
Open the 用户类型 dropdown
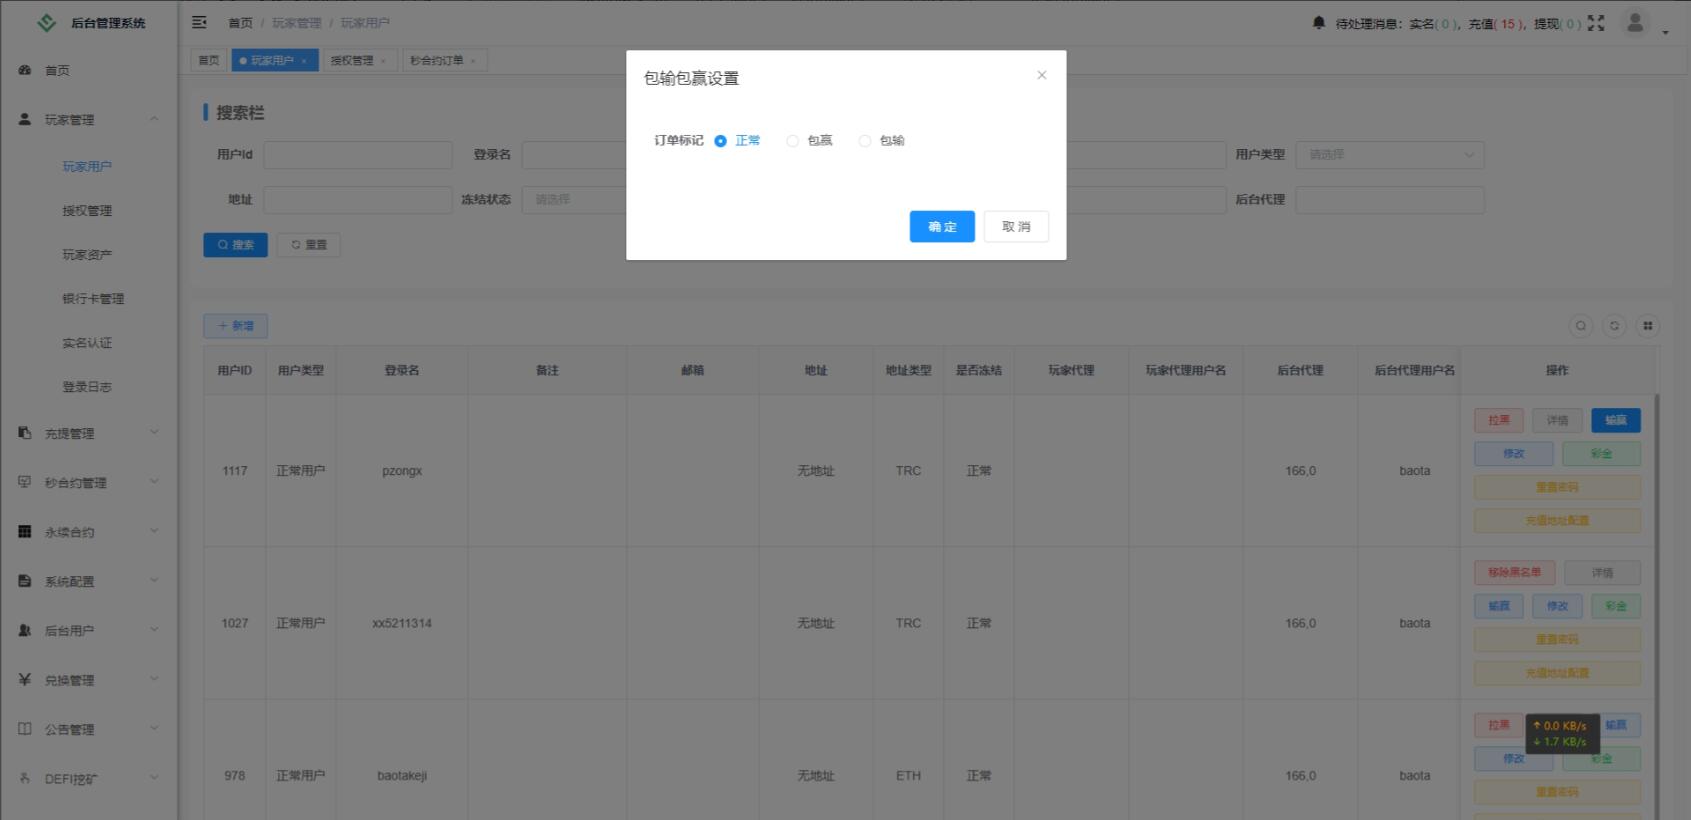1389,155
